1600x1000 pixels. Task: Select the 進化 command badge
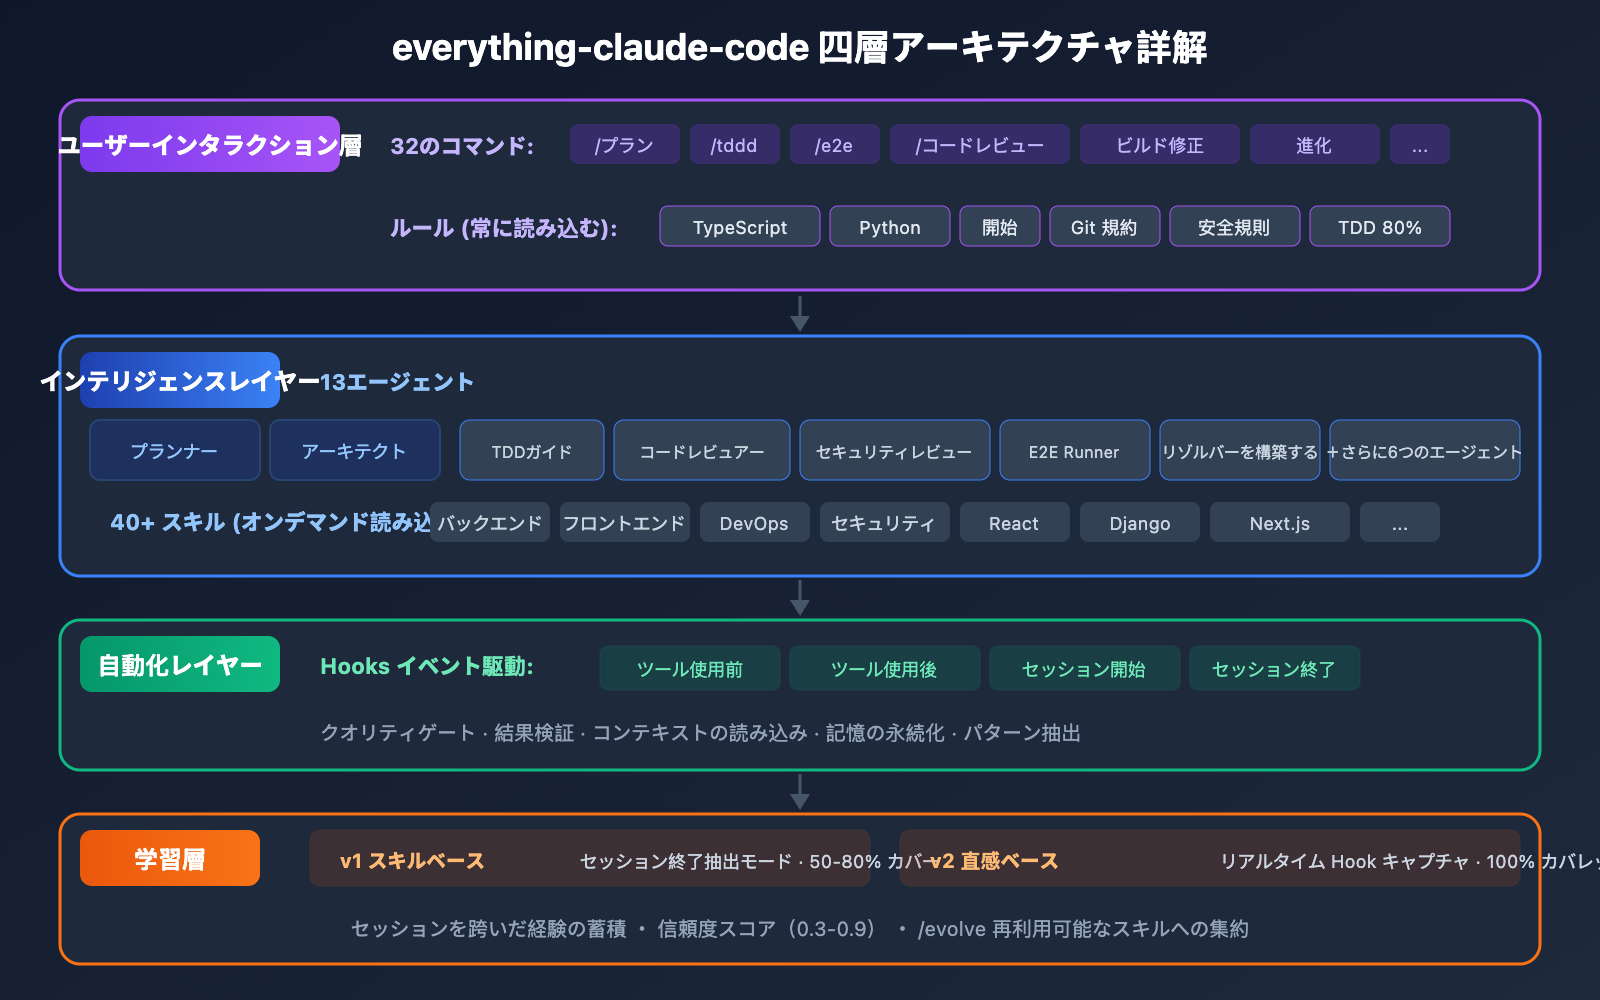[x=1314, y=144]
